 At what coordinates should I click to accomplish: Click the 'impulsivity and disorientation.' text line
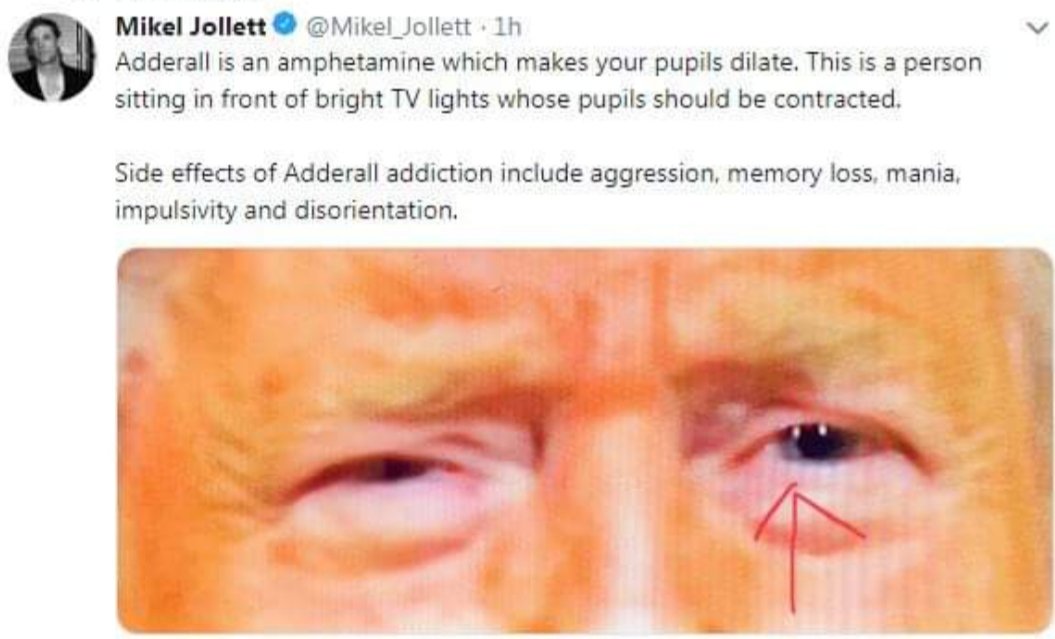point(286,211)
